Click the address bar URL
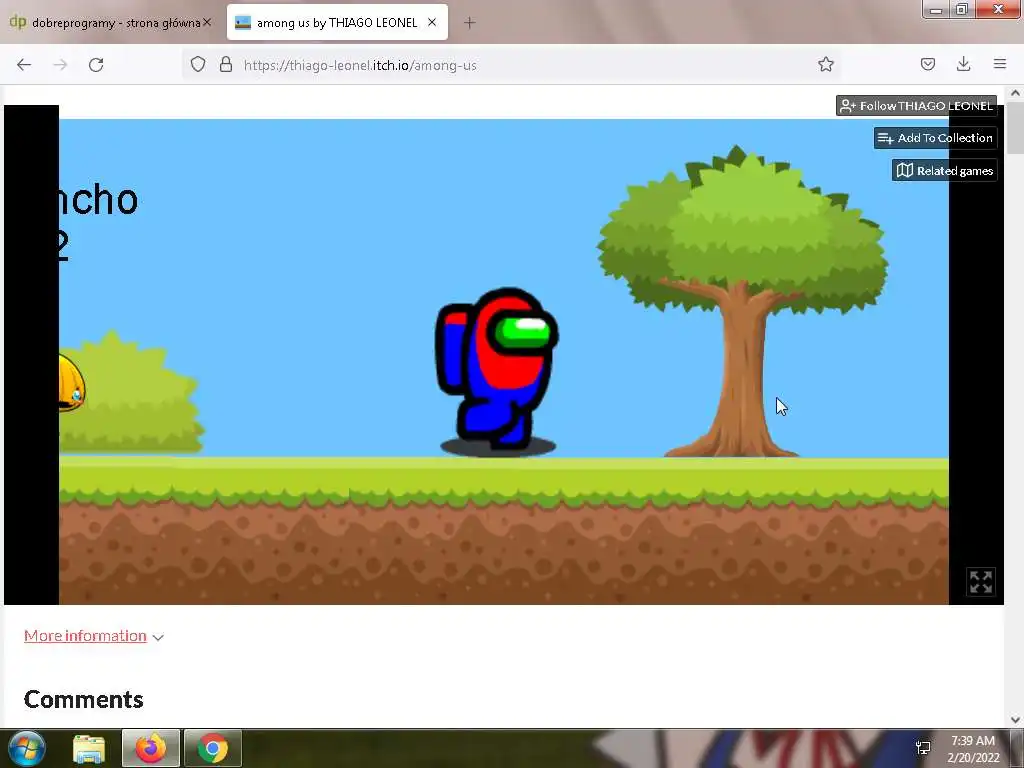Image resolution: width=1024 pixels, height=768 pixels. click(x=360, y=65)
